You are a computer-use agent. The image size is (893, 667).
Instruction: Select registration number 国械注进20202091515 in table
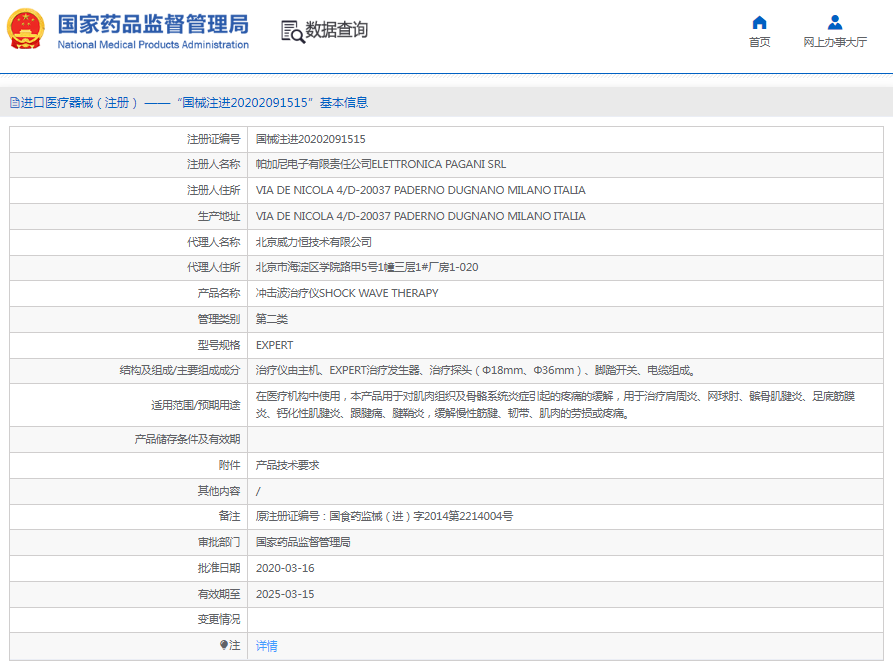(311, 139)
